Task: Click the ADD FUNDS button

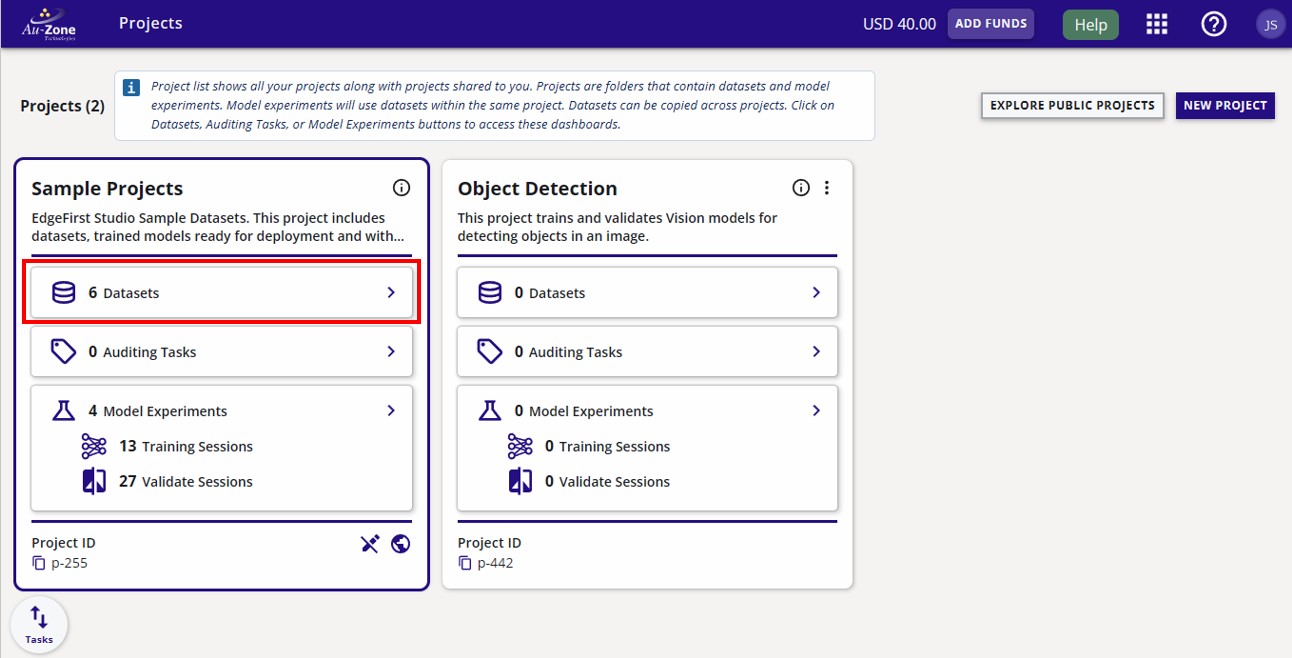Action: coord(991,23)
